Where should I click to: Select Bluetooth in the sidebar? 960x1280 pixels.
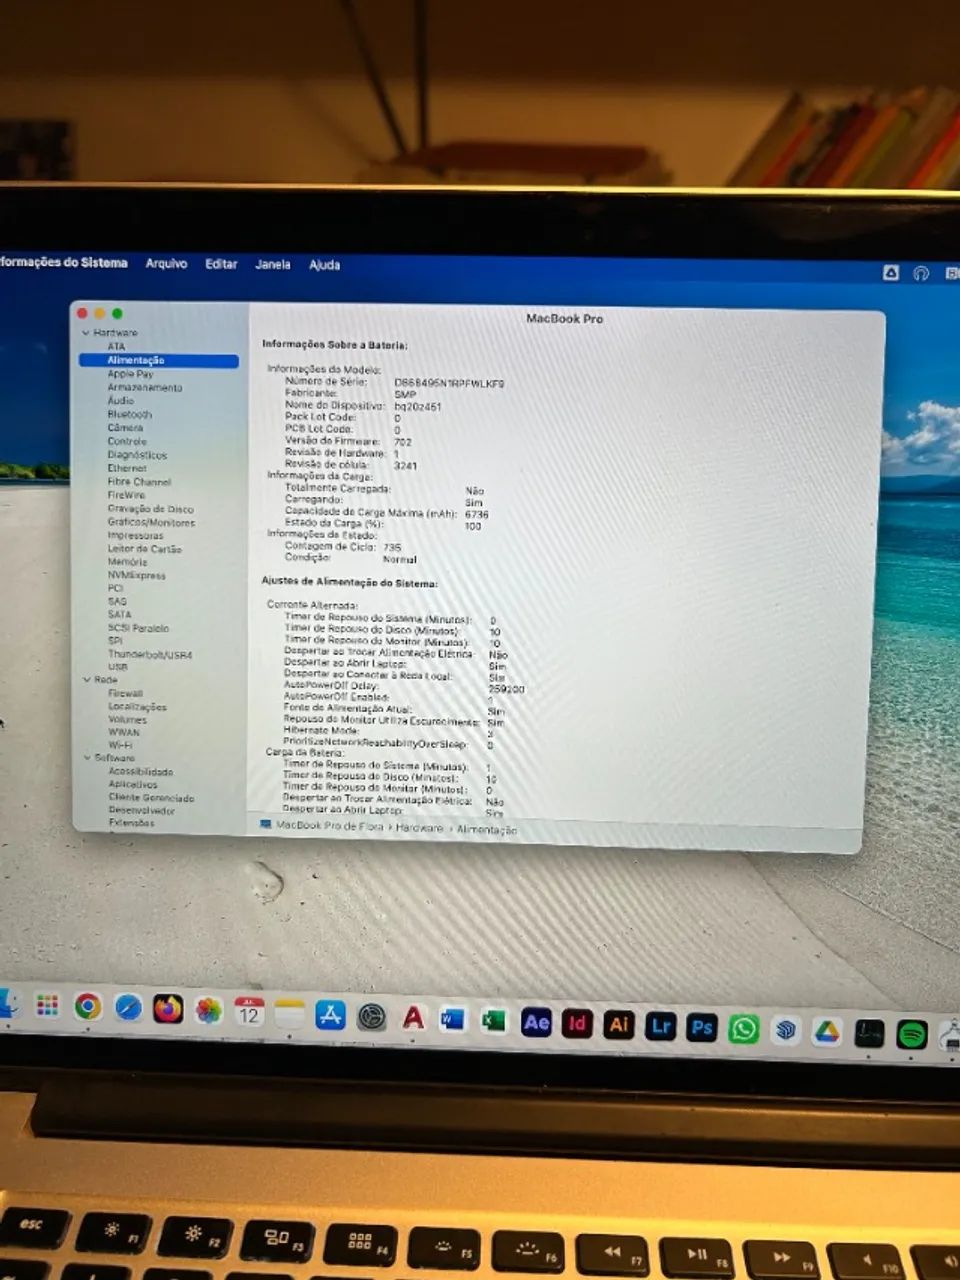click(130, 414)
